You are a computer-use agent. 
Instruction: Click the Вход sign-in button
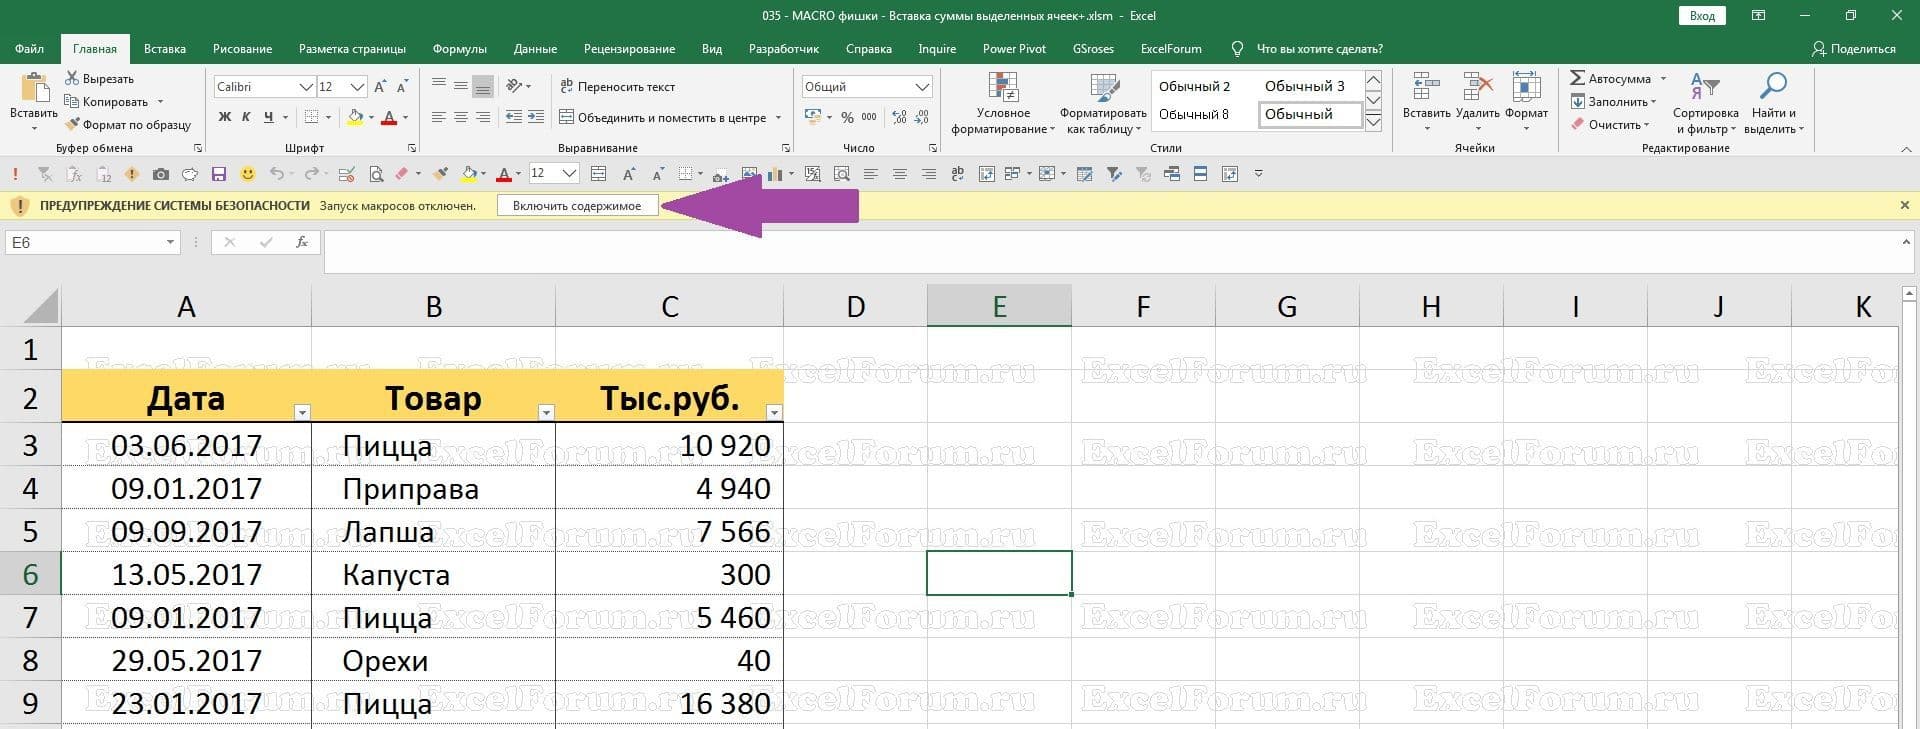[1702, 15]
